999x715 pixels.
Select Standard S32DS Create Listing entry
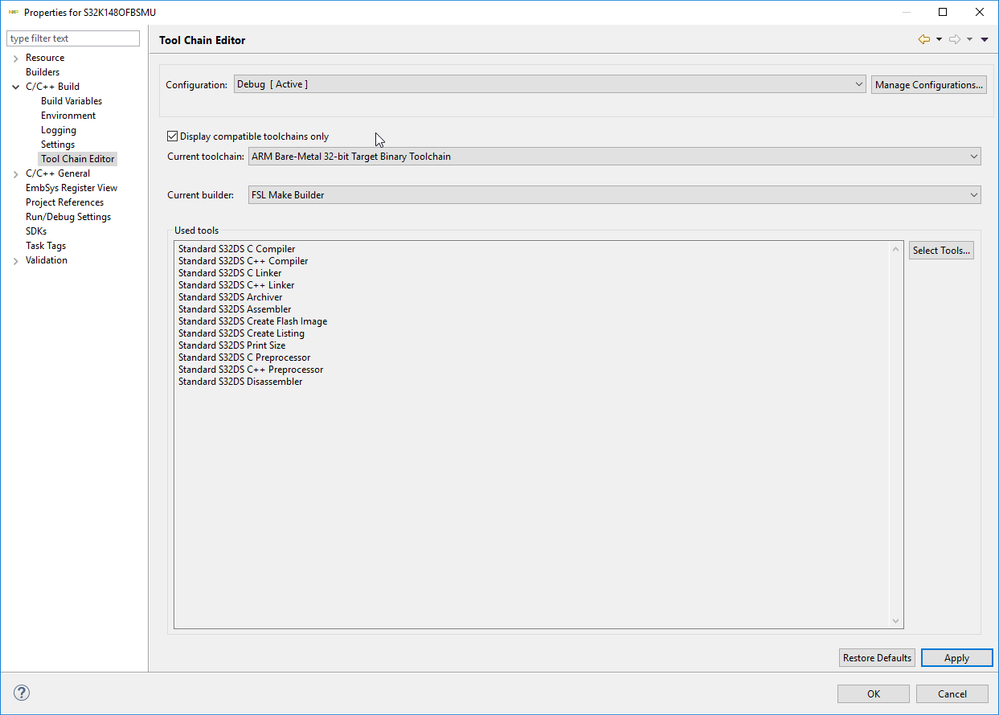click(x=241, y=334)
